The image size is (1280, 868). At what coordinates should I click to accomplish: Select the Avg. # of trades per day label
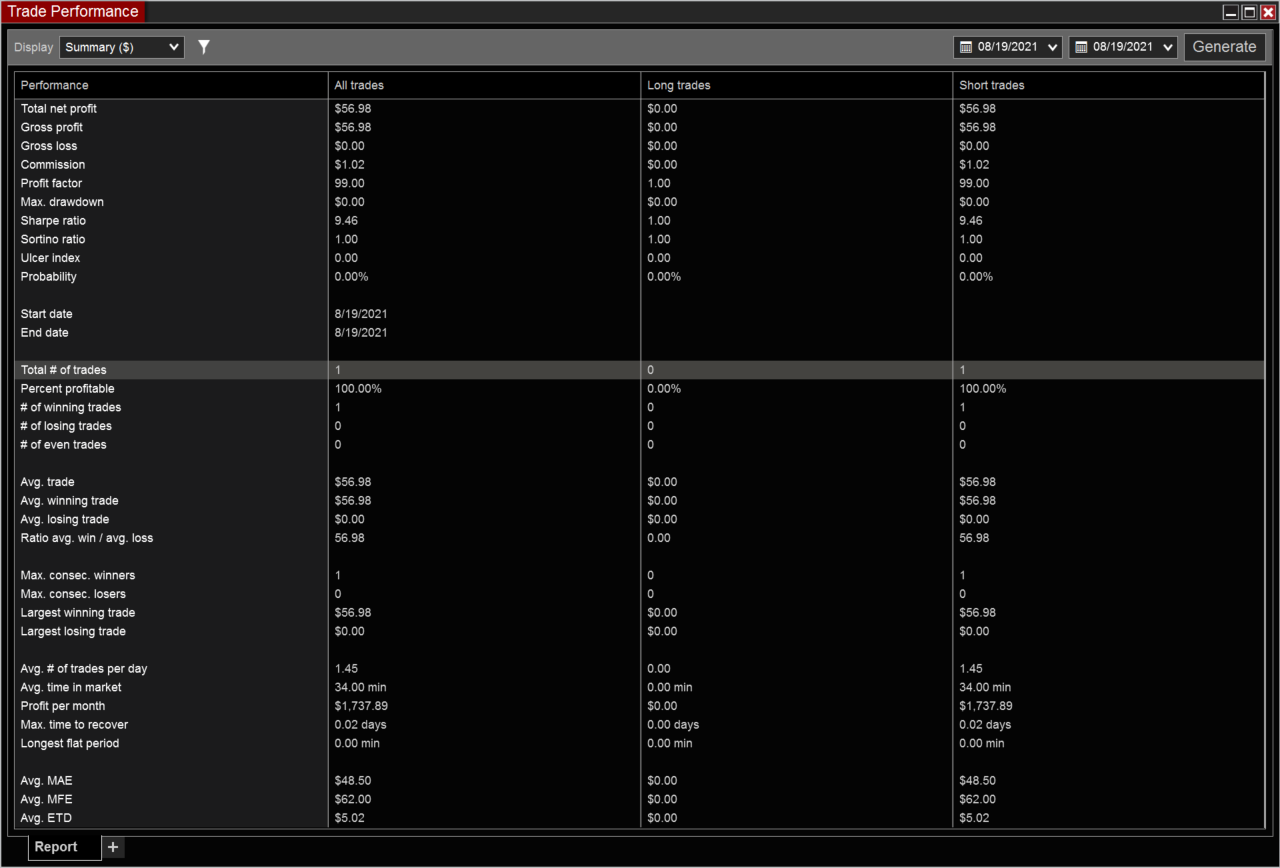[84, 668]
